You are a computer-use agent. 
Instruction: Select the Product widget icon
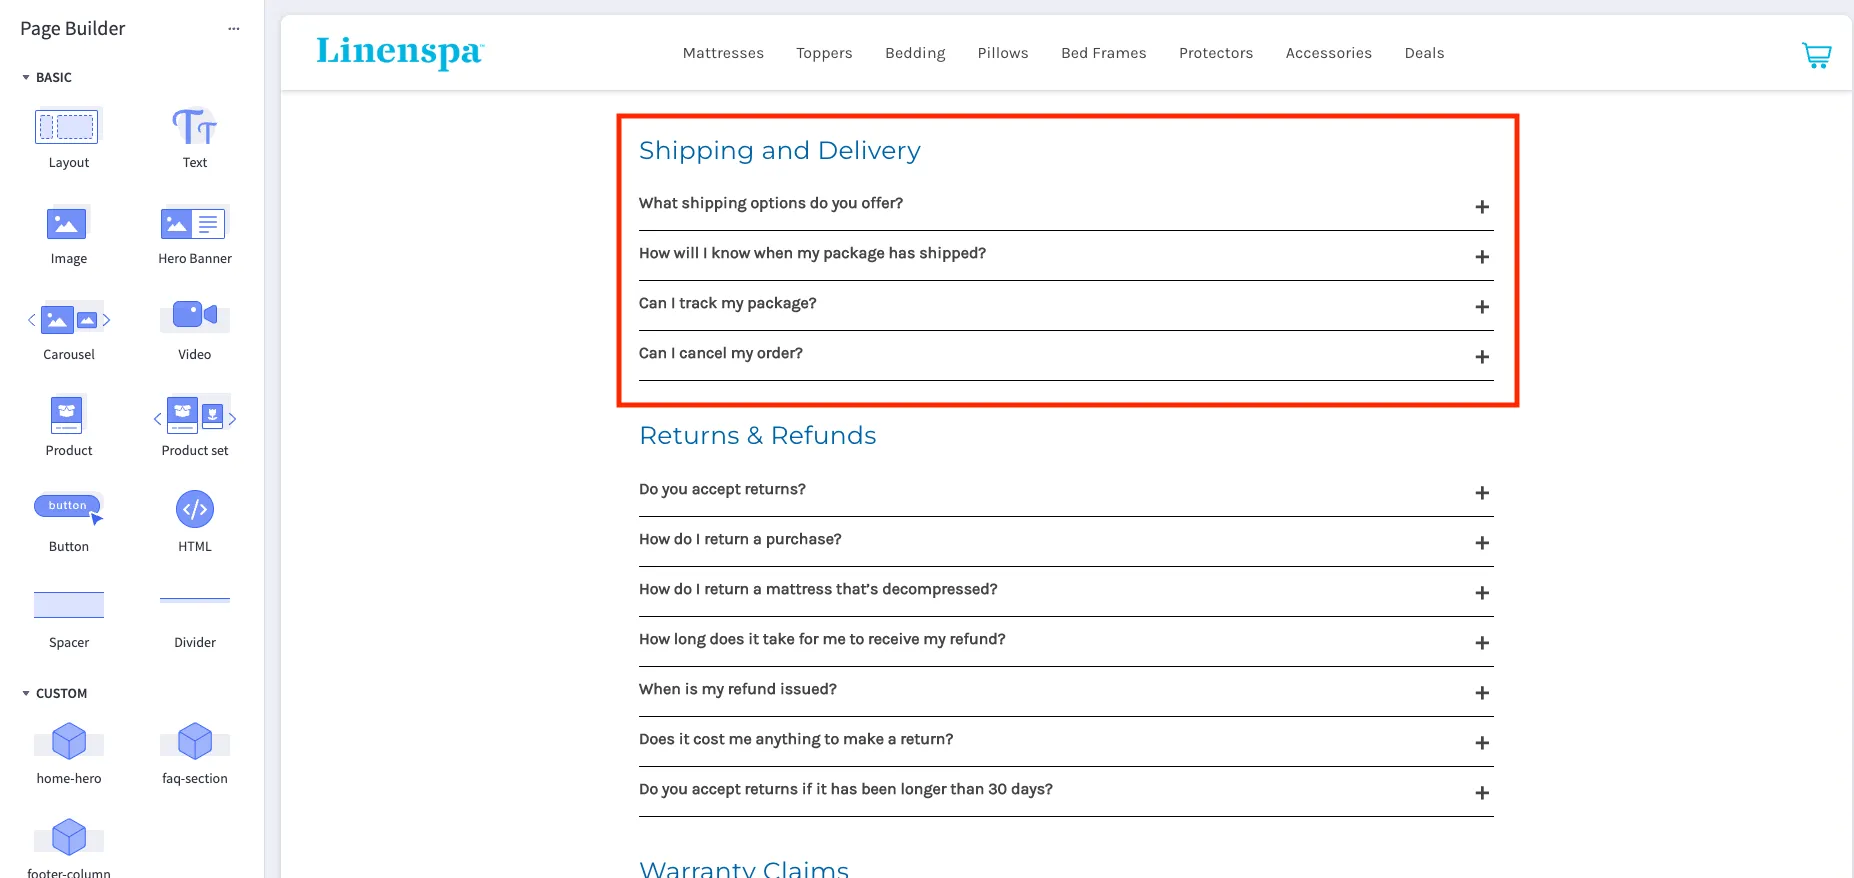(x=67, y=415)
